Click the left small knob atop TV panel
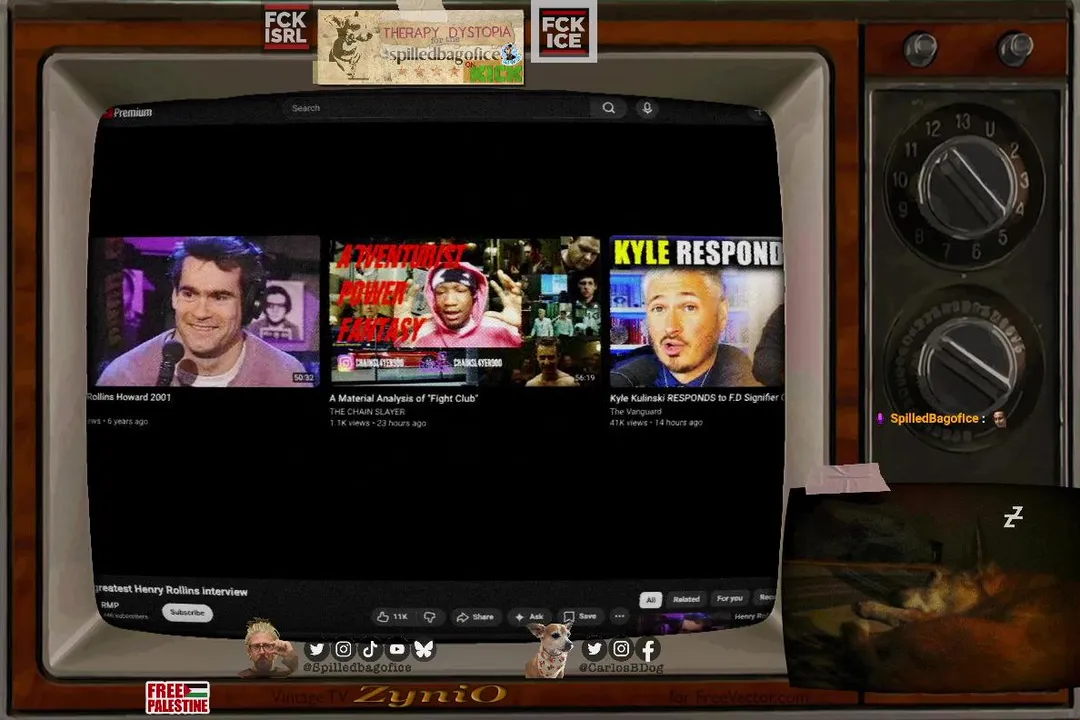1080x720 pixels. tap(920, 49)
